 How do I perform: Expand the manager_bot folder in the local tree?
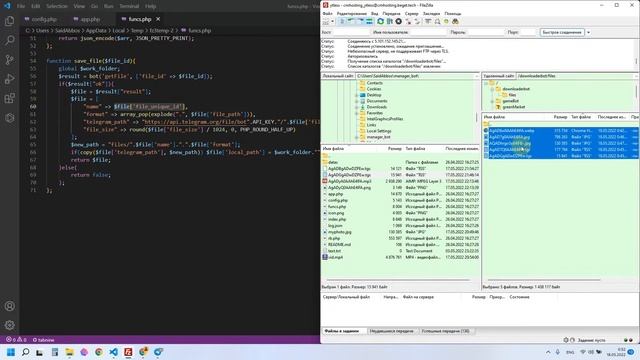pyautogui.click(x=356, y=137)
